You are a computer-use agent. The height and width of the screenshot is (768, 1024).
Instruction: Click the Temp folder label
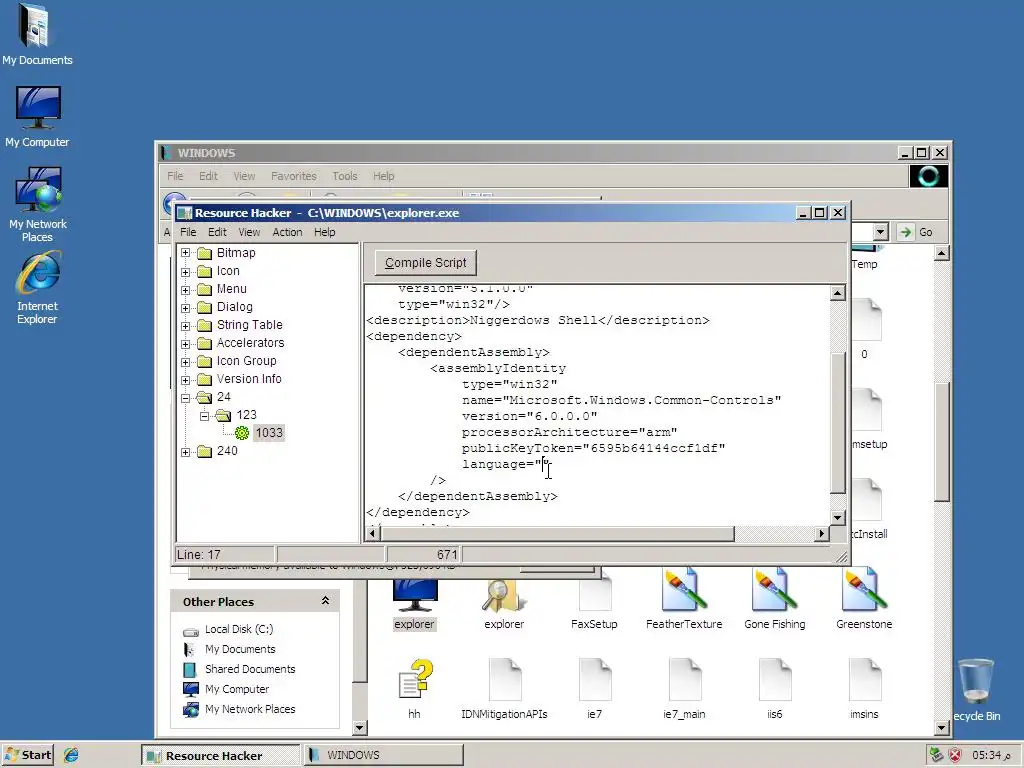[x=864, y=264]
